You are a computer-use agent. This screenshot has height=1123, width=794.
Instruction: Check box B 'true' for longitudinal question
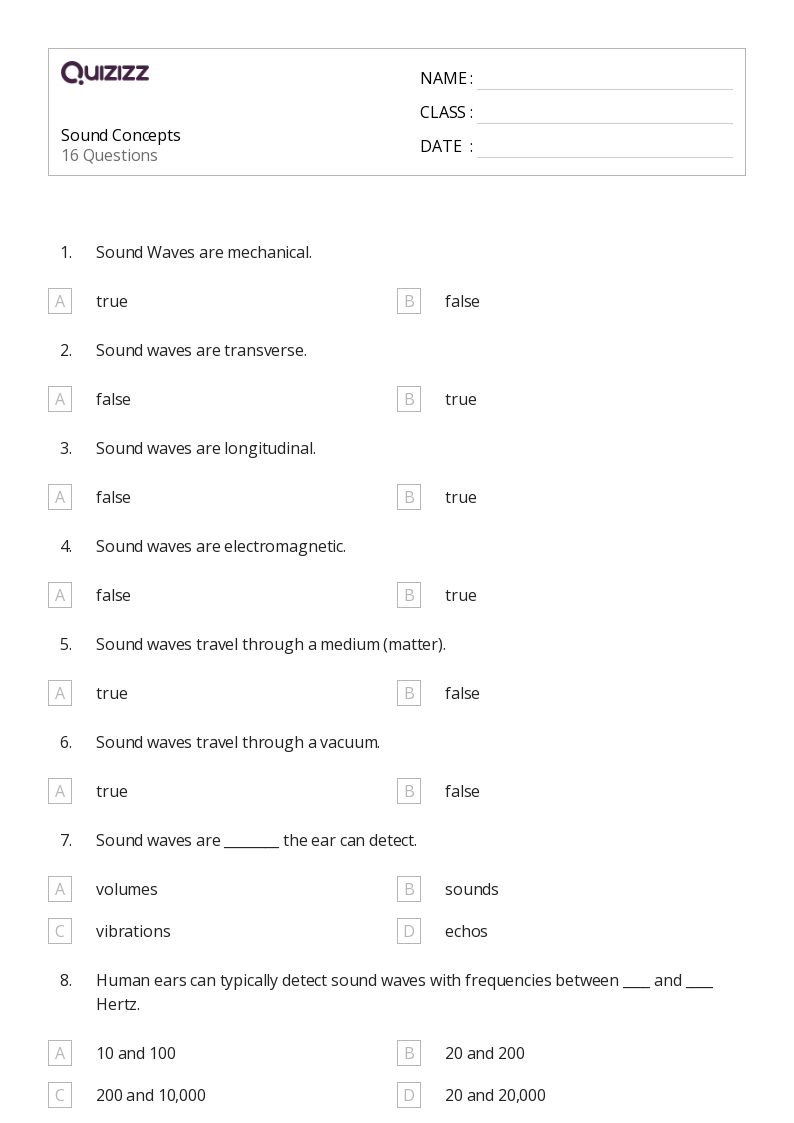click(x=409, y=497)
